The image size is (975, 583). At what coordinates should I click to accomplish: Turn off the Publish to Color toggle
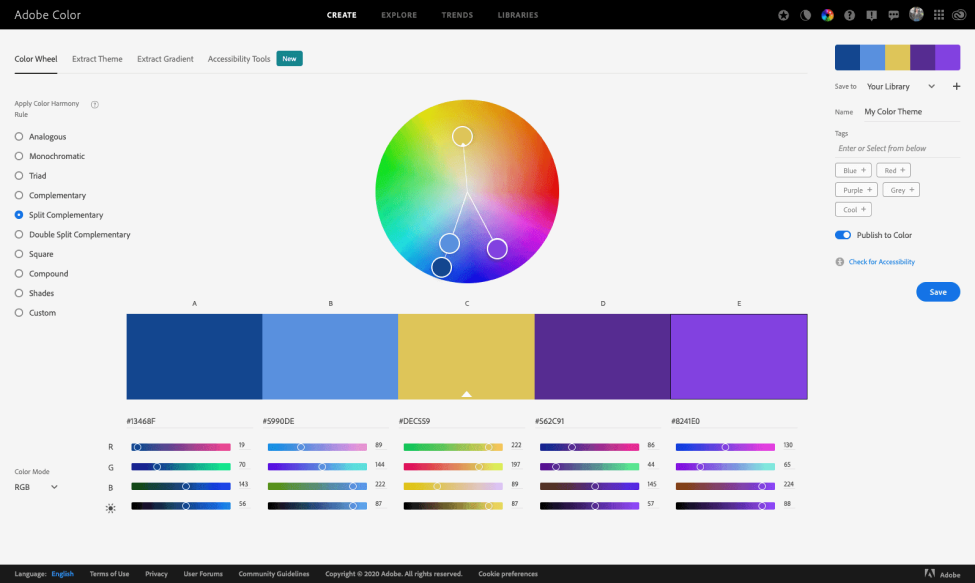(x=843, y=235)
